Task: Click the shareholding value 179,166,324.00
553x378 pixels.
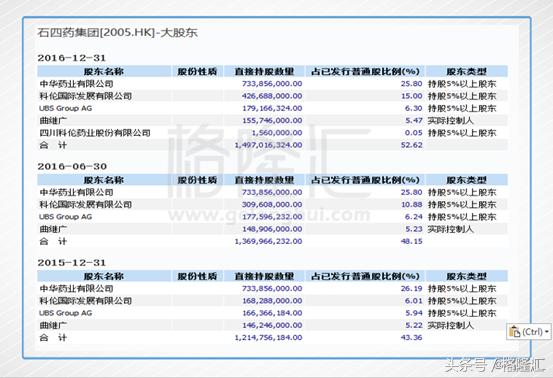Action: pyautogui.click(x=272, y=108)
